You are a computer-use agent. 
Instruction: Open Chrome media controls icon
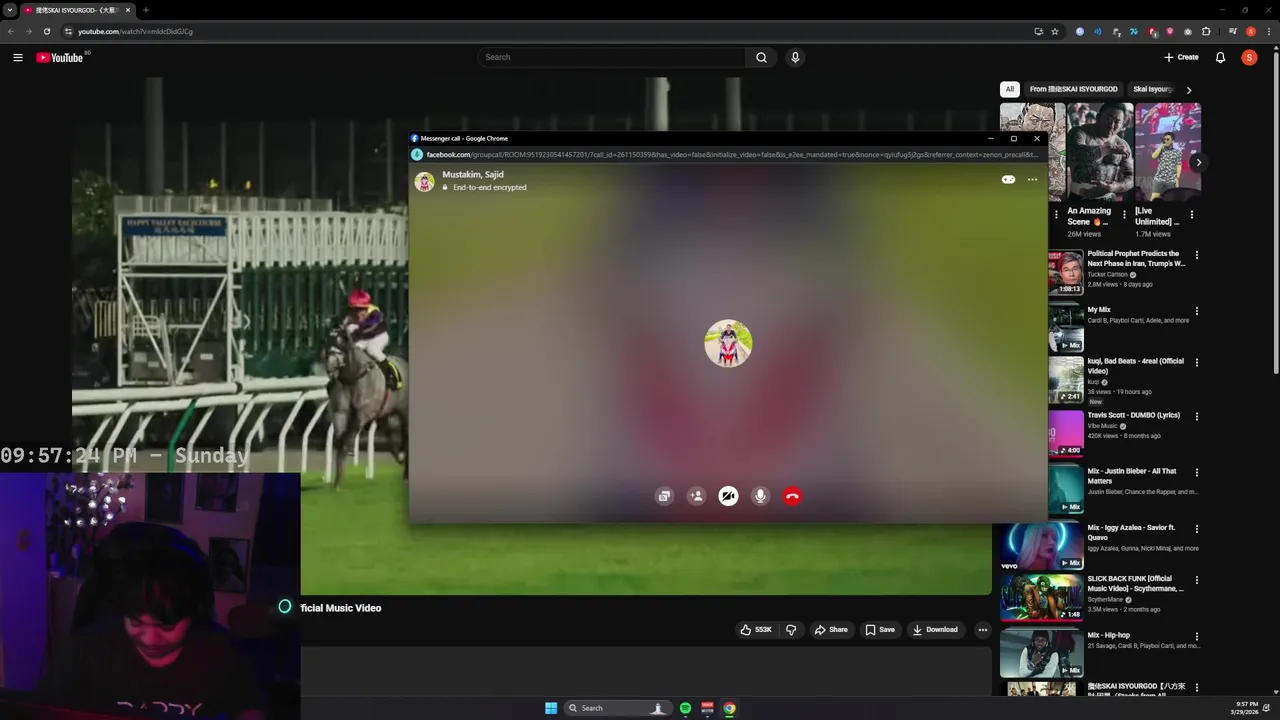tap(1234, 31)
